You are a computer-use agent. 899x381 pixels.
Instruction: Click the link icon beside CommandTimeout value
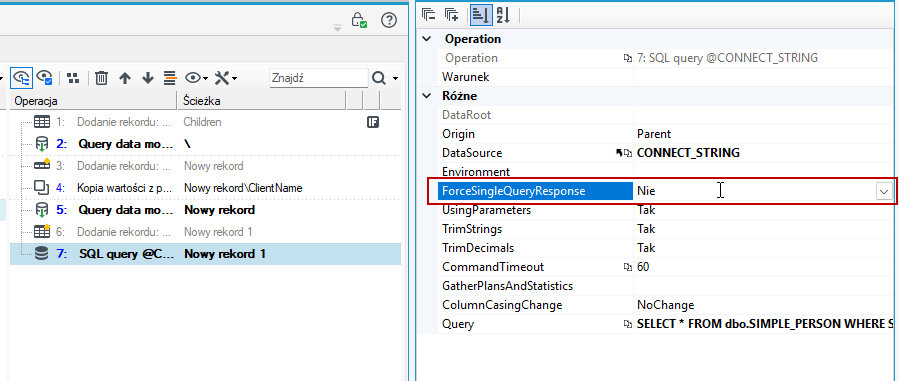tap(628, 267)
